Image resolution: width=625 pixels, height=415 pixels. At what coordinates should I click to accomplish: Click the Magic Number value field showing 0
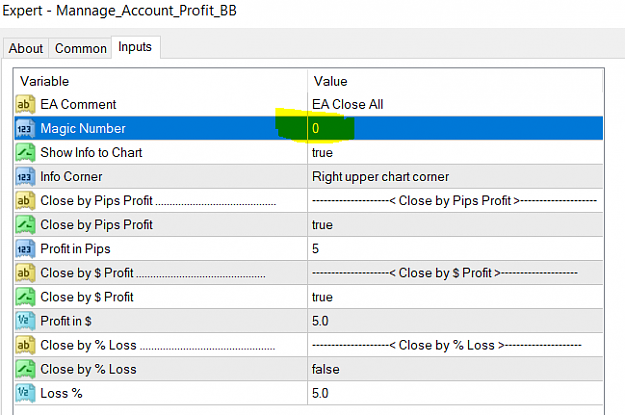[x=455, y=128]
